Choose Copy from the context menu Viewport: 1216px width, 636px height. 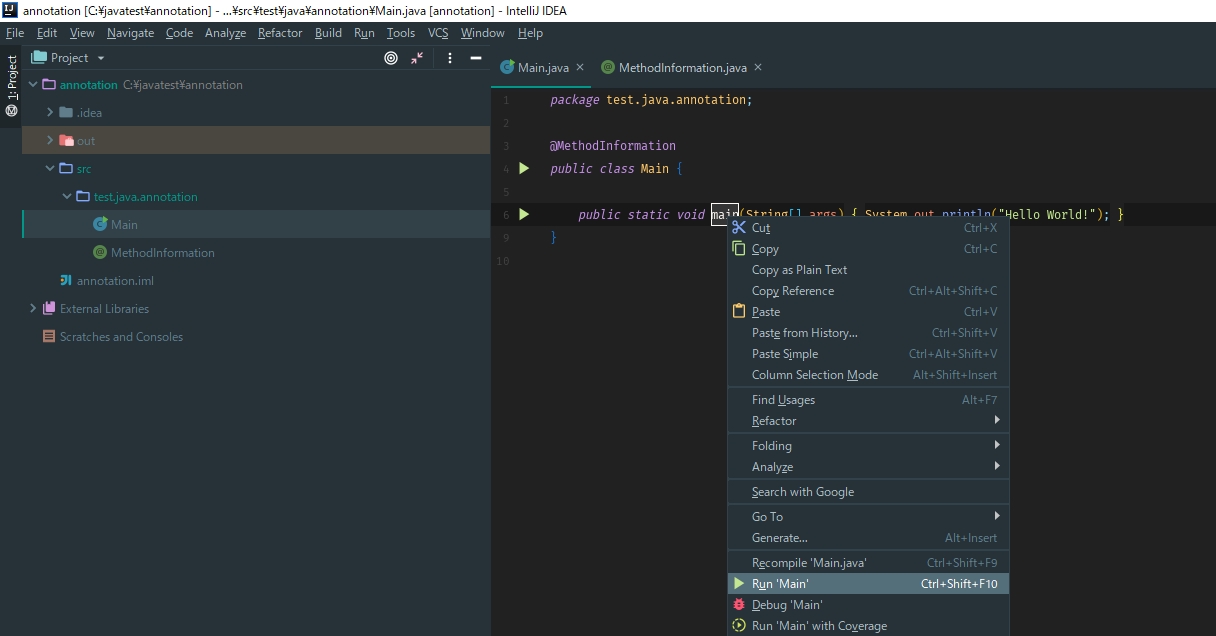coord(868,249)
